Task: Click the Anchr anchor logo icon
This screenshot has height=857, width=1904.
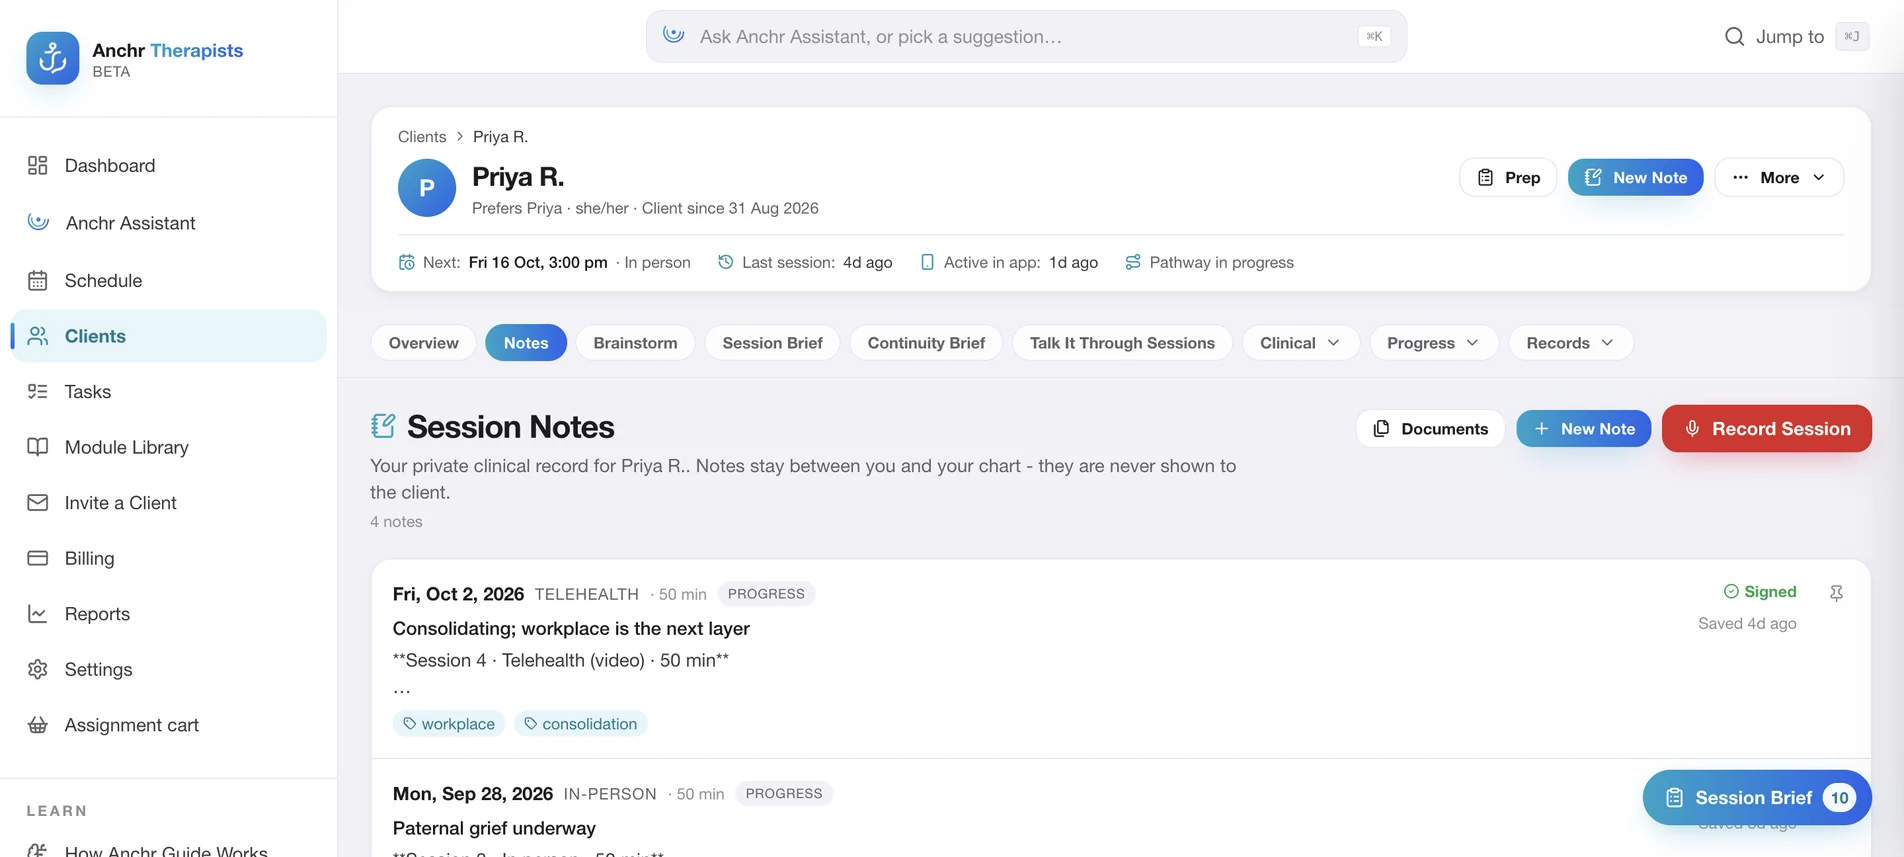Action: pyautogui.click(x=52, y=58)
